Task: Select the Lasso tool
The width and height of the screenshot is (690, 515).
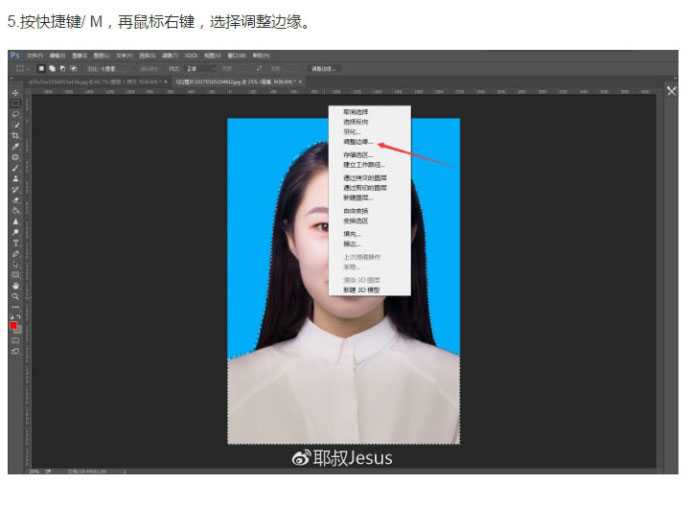Action: (x=15, y=114)
